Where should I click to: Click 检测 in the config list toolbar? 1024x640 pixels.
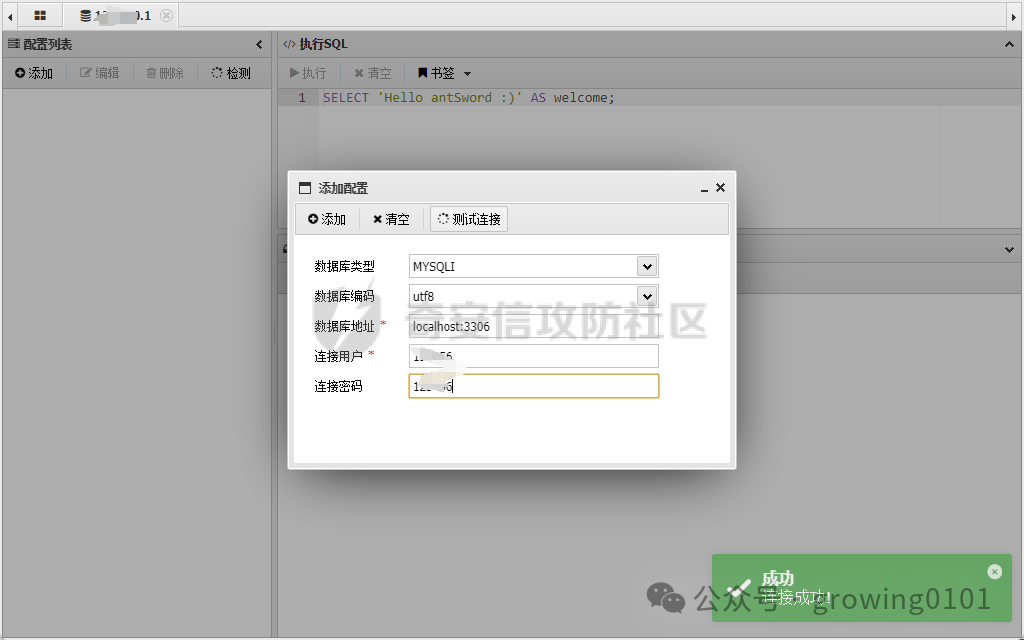(231, 73)
